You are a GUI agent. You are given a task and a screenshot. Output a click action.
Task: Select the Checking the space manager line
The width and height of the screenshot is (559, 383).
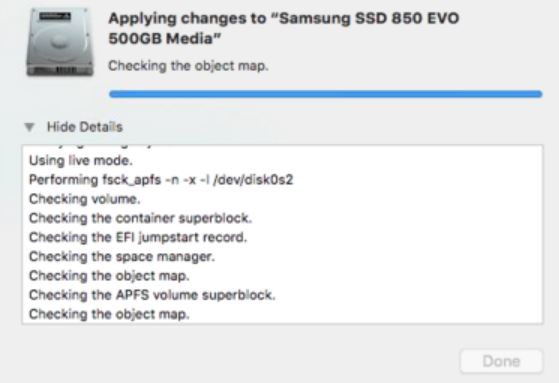[x=122, y=256]
